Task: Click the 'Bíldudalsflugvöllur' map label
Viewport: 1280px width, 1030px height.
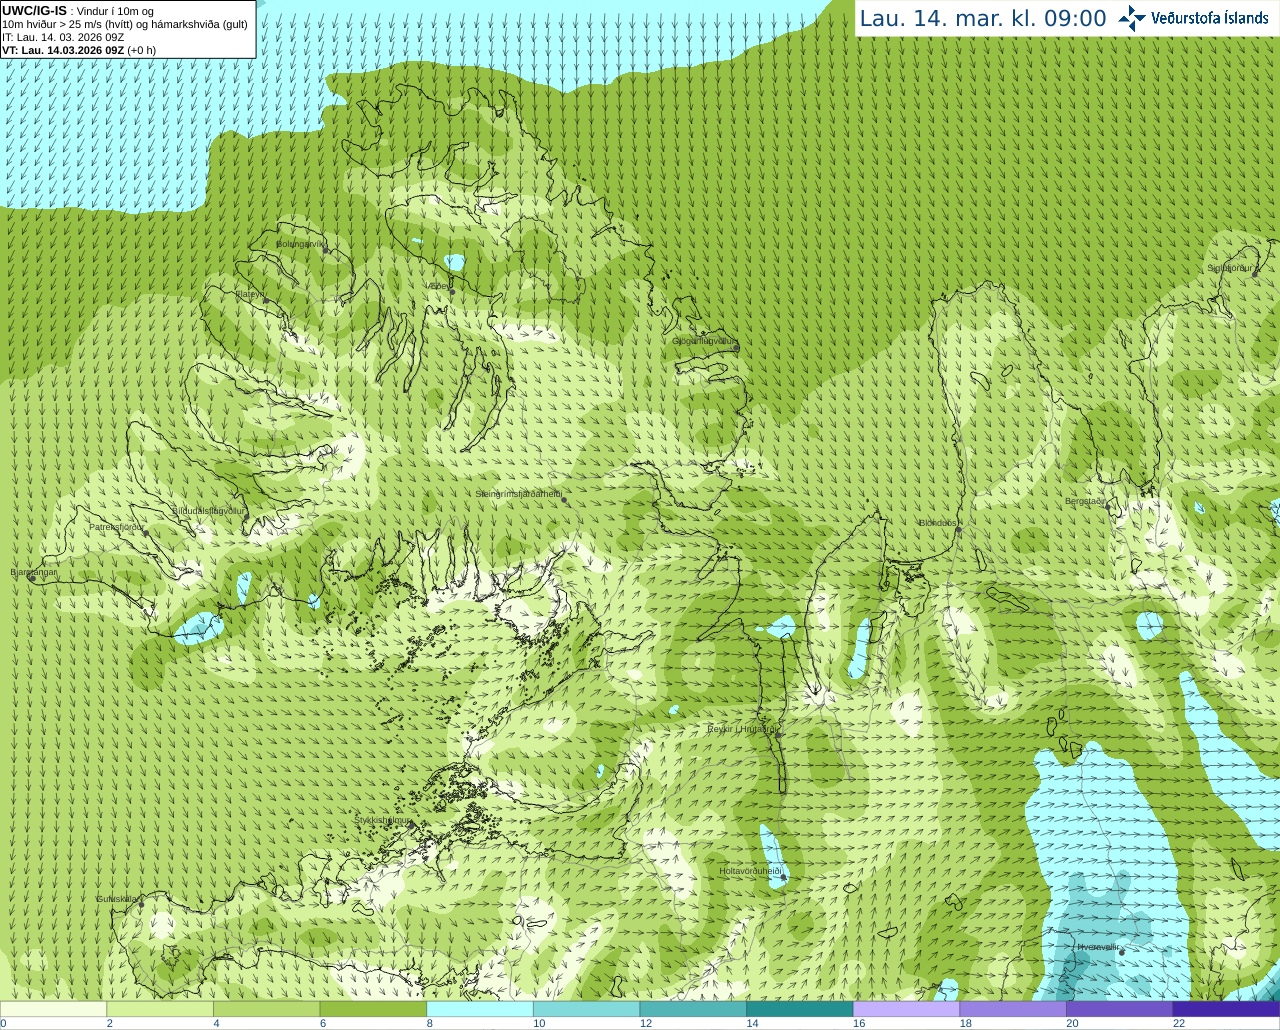Action: coord(208,511)
